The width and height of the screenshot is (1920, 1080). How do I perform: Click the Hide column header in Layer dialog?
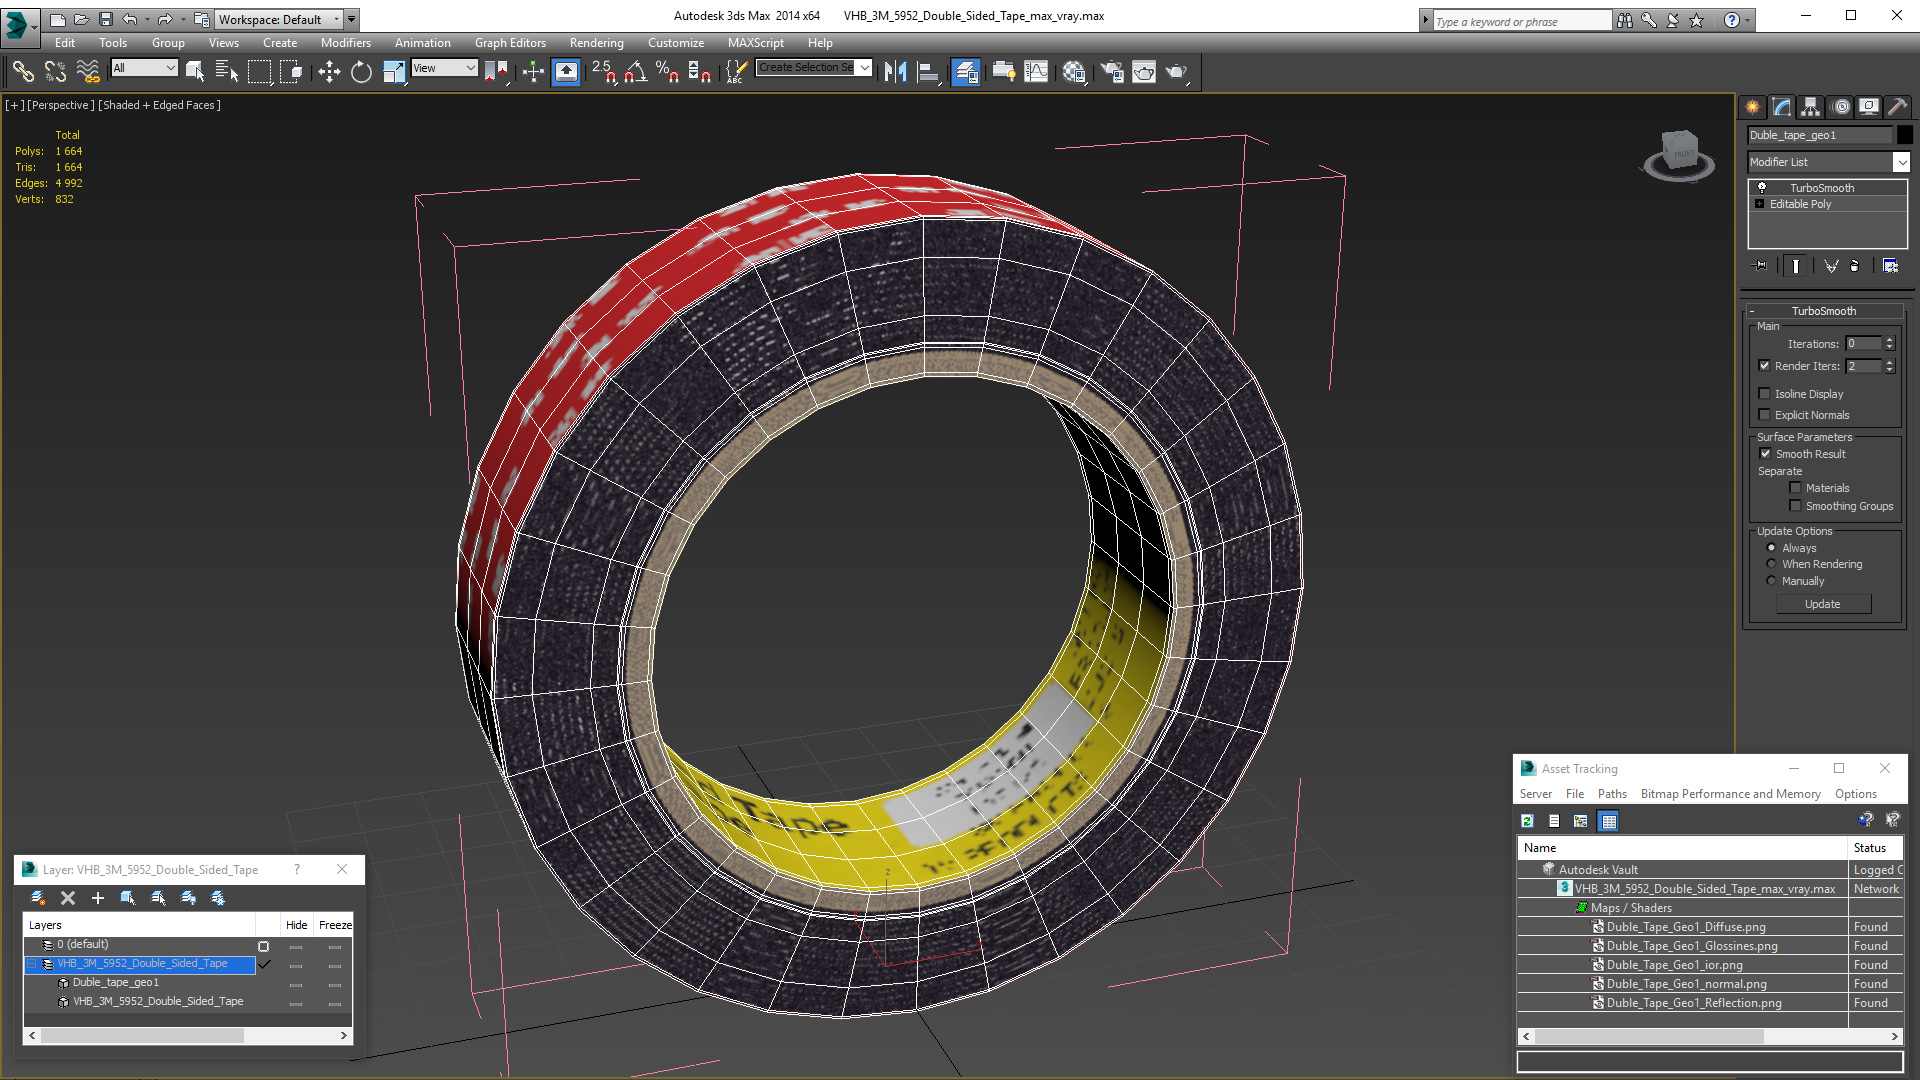297,925
